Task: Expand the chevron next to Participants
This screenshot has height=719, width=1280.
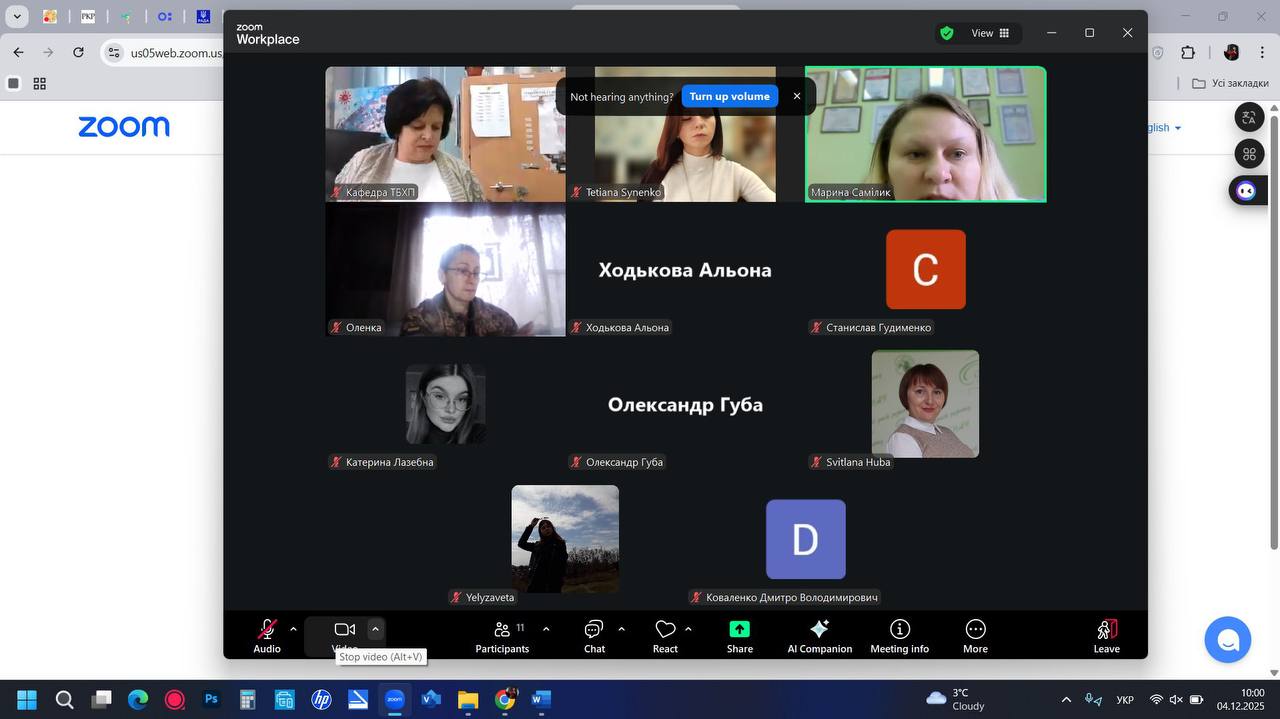Action: click(x=546, y=629)
